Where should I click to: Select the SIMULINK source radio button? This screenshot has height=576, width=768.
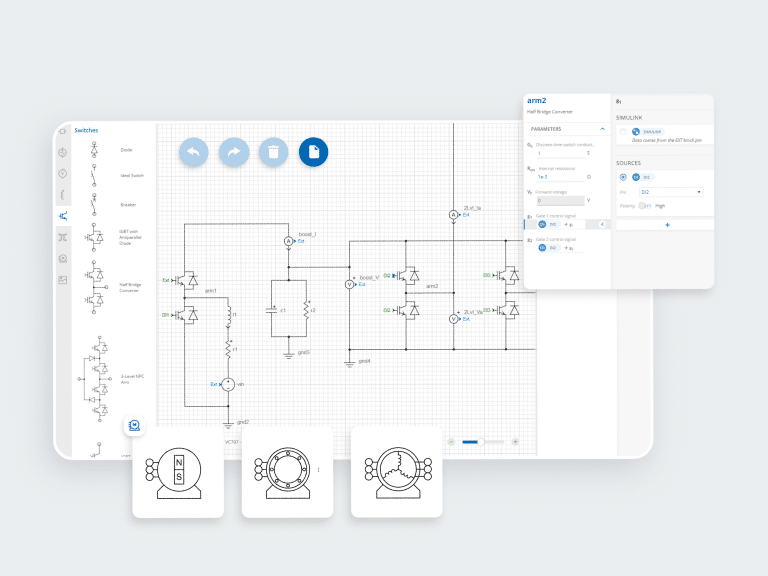coord(623,132)
